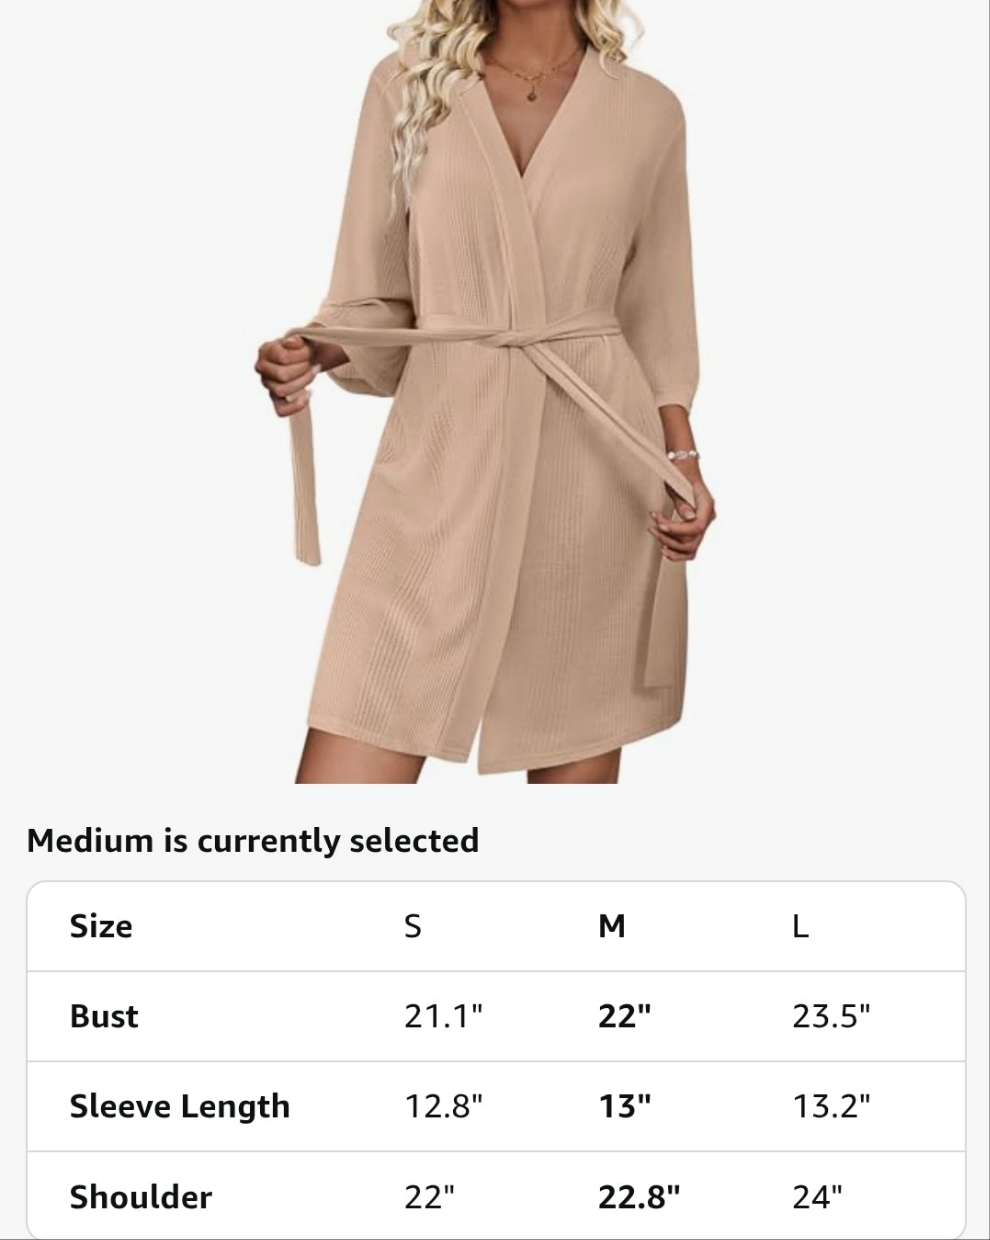The image size is (990, 1240).
Task: Click the Sleeve Length row label
Action: pyautogui.click(x=180, y=1107)
